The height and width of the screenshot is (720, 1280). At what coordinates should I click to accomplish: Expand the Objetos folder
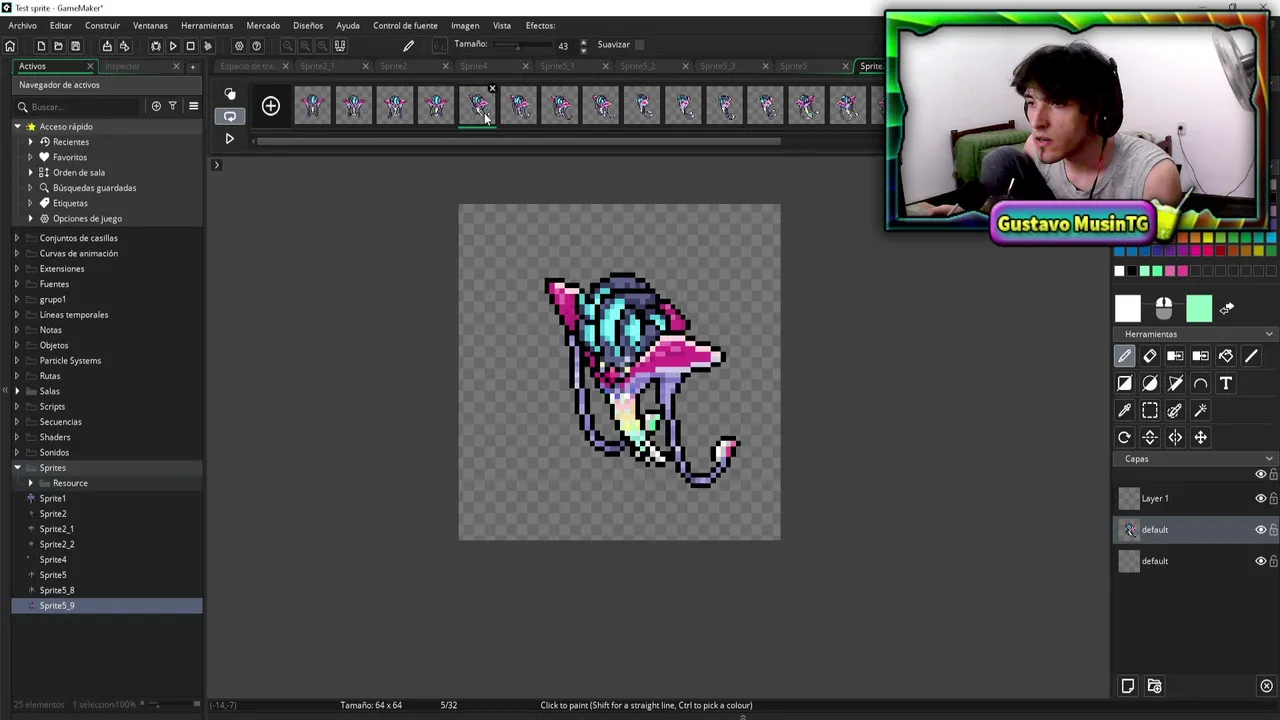point(17,345)
